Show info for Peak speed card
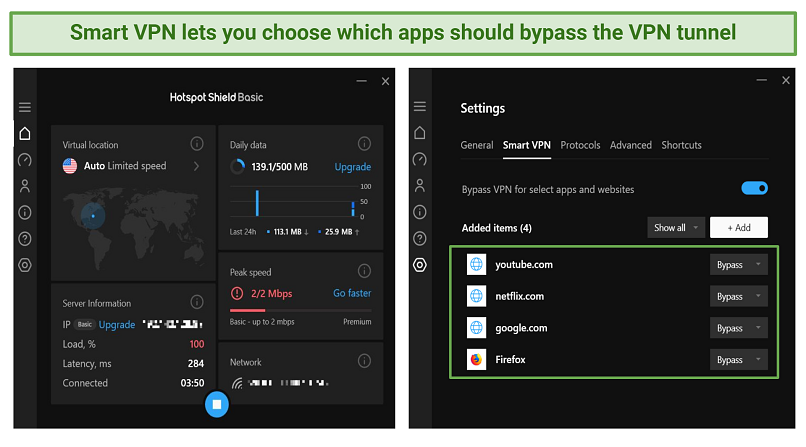Screen dimensions: 806x447 364,271
